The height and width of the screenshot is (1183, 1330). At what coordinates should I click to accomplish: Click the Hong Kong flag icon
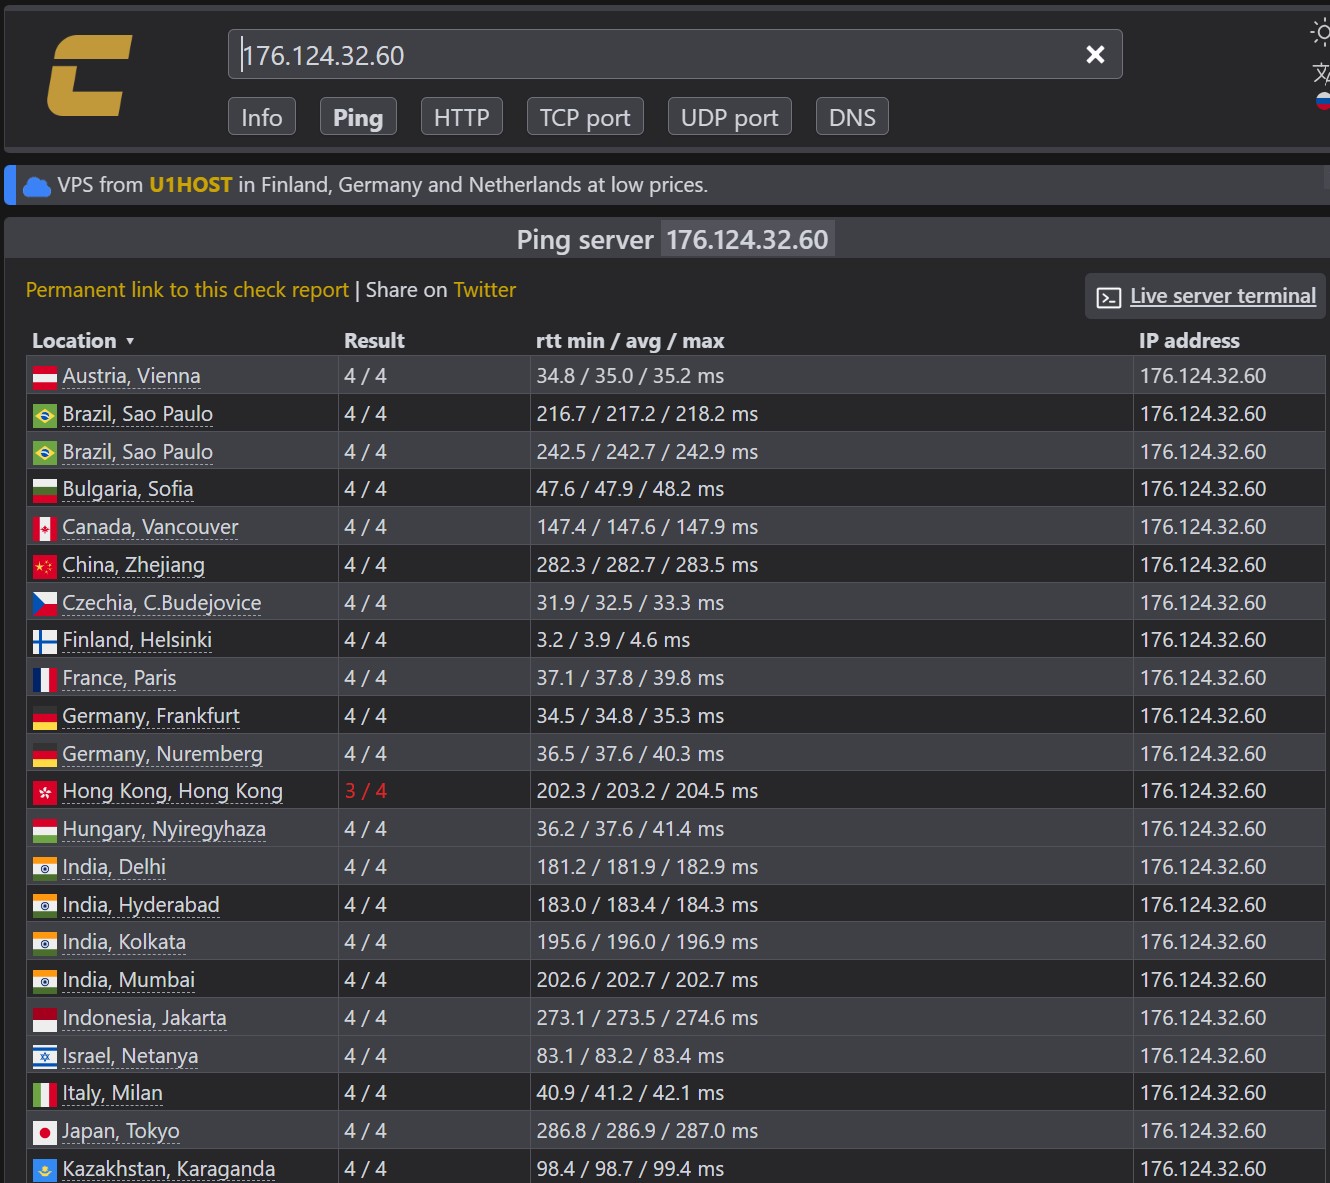coord(45,792)
